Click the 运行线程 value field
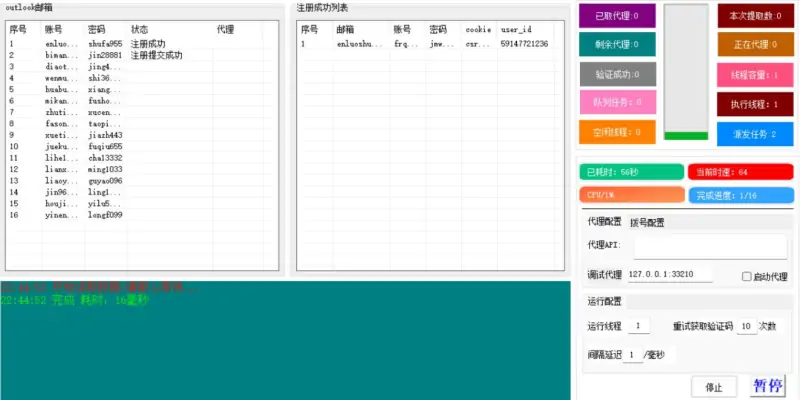The height and width of the screenshot is (400, 800). (639, 326)
